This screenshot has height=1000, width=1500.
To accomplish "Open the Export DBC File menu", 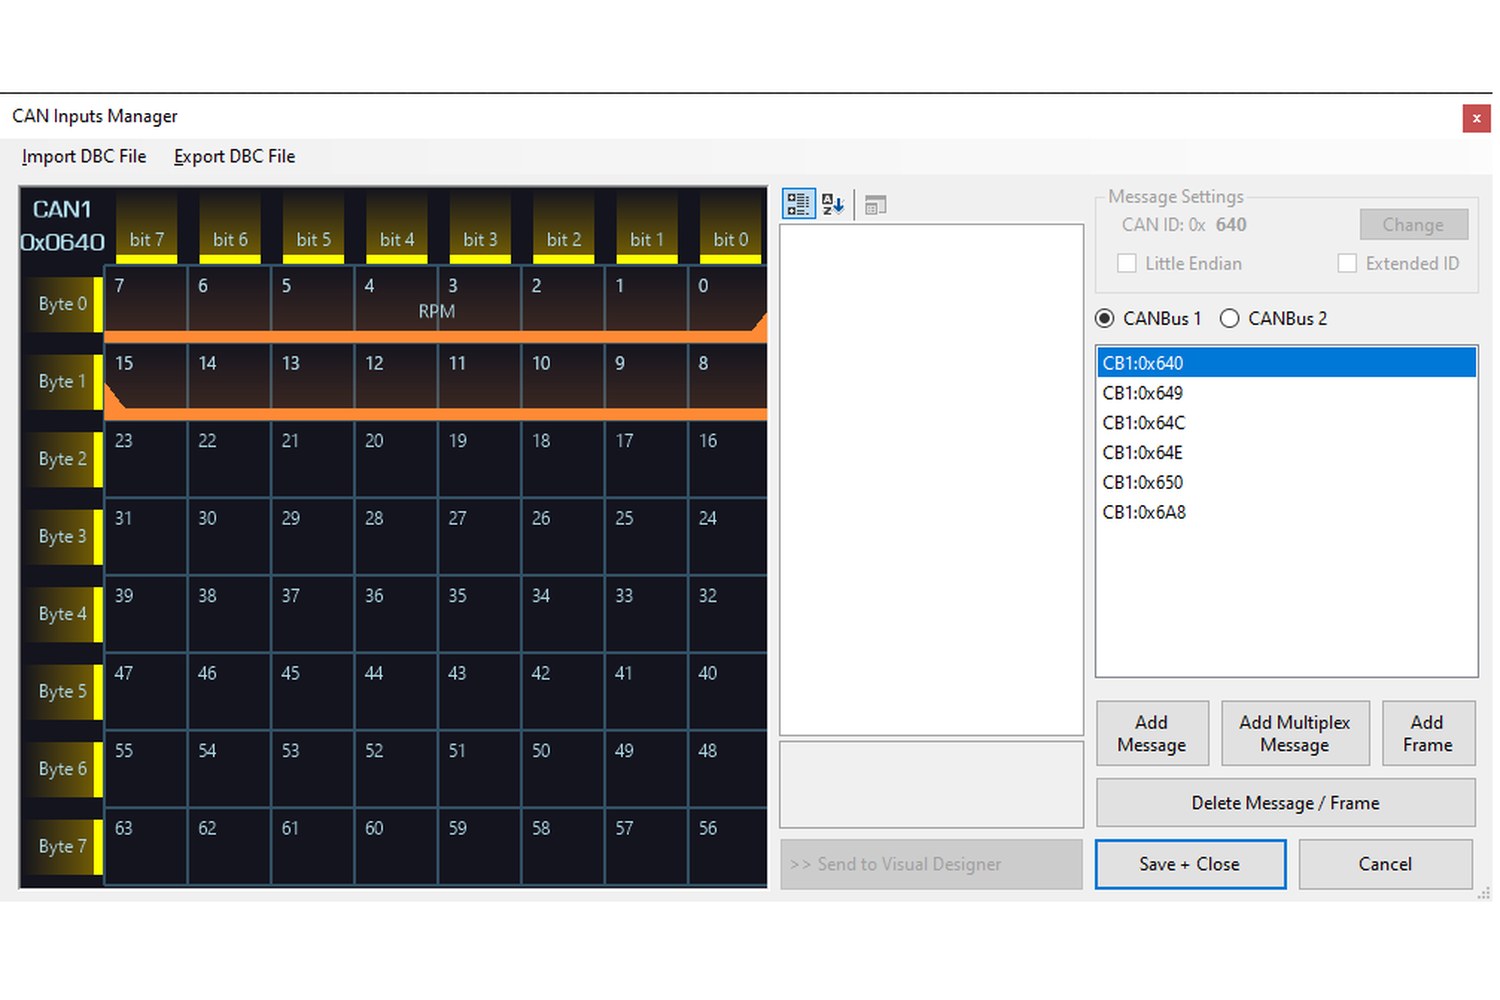I will point(234,156).
